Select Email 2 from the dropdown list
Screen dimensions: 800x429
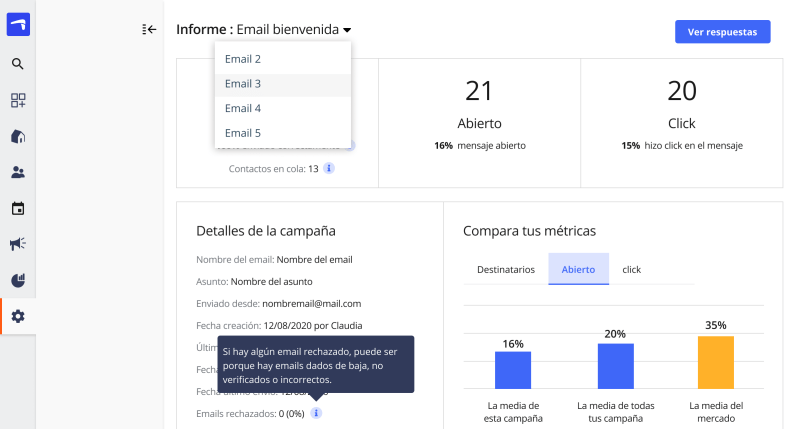[243, 59]
